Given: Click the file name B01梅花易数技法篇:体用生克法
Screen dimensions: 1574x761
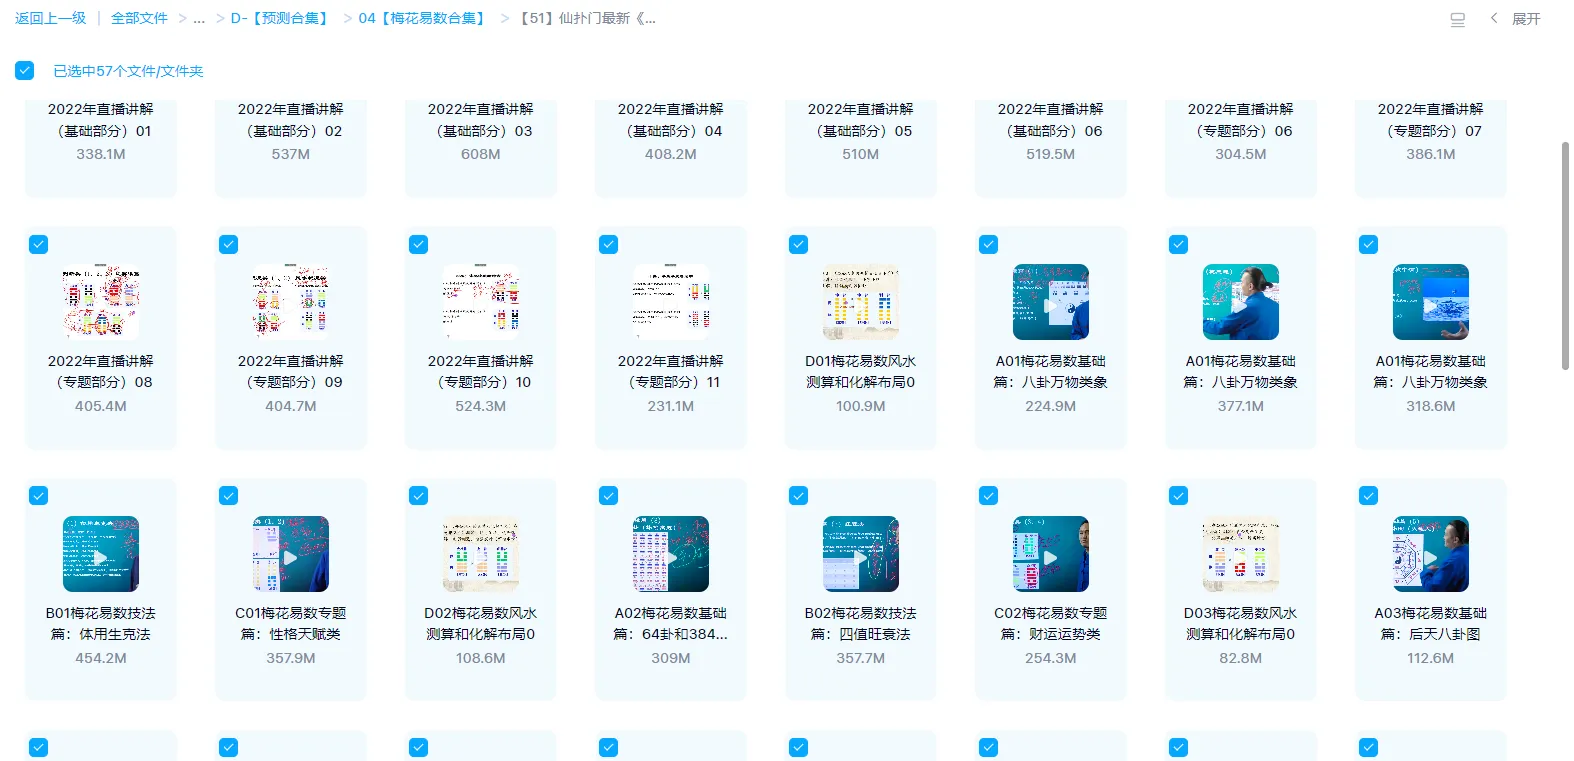Looking at the screenshot, I should (101, 623).
